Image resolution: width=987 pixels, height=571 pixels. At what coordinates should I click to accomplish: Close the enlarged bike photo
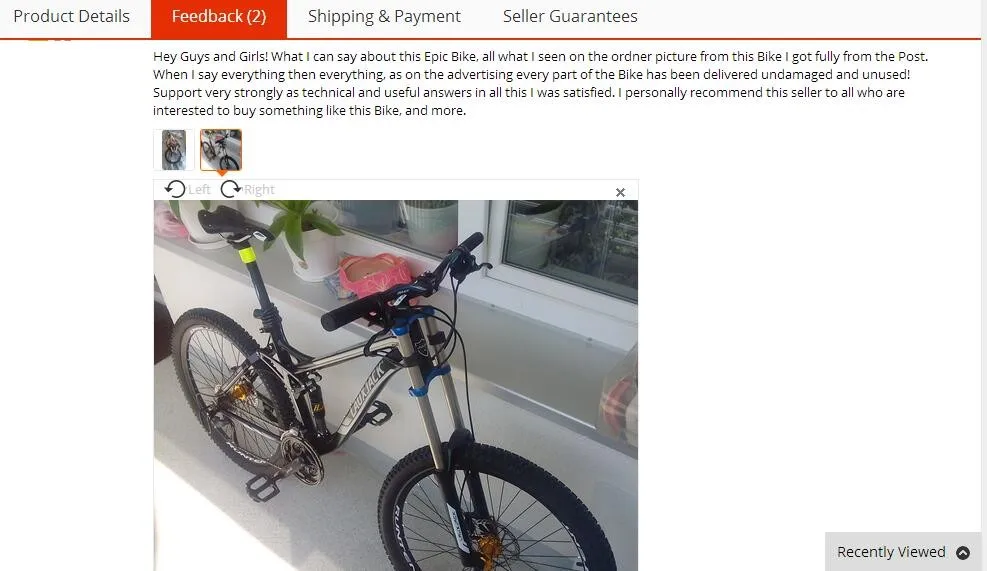(x=620, y=192)
